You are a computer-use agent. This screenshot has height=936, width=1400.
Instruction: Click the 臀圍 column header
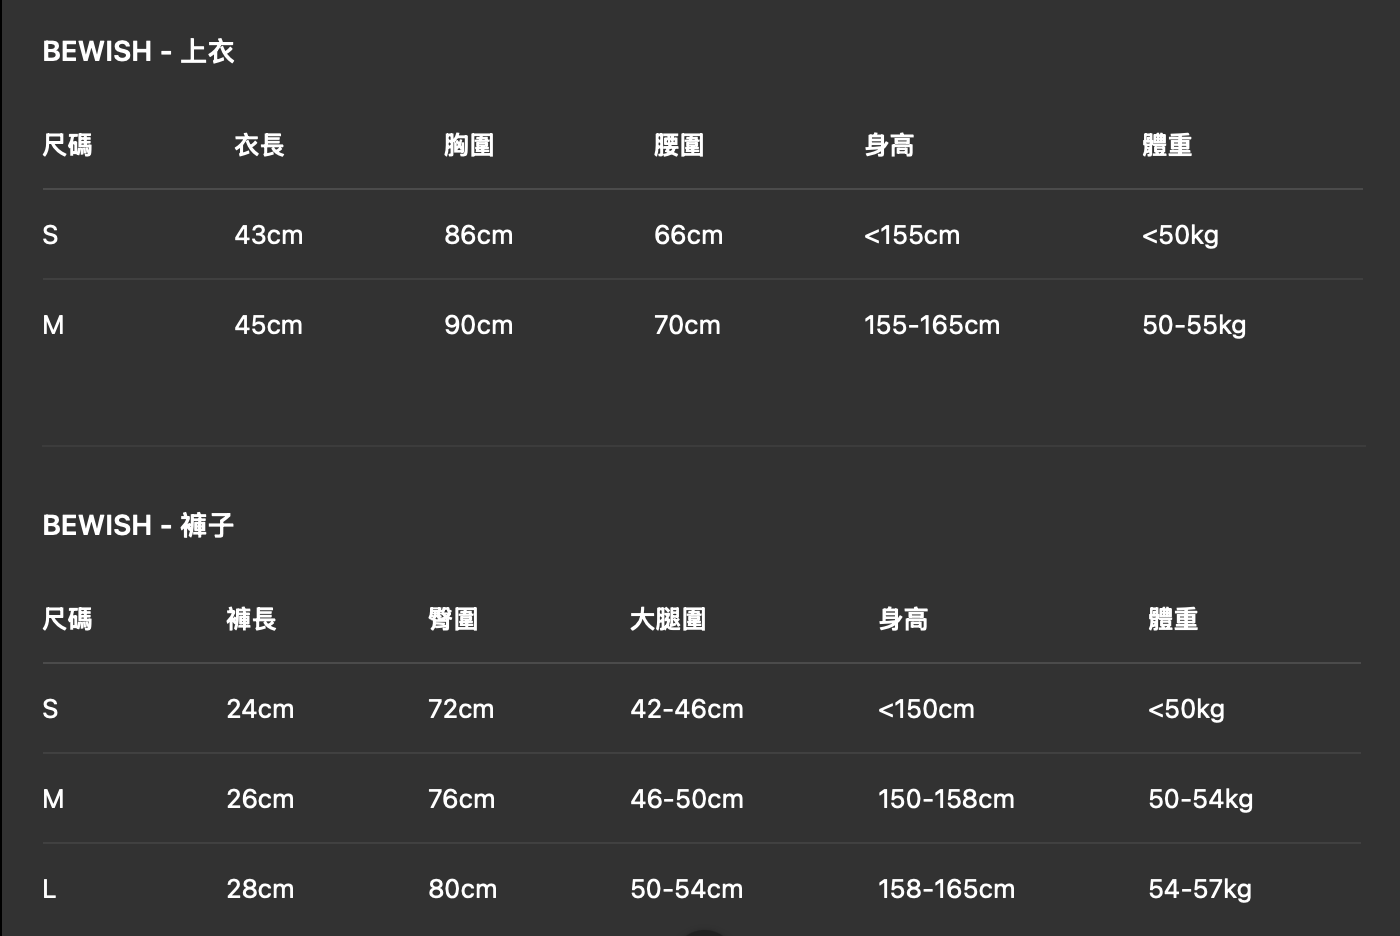453,619
